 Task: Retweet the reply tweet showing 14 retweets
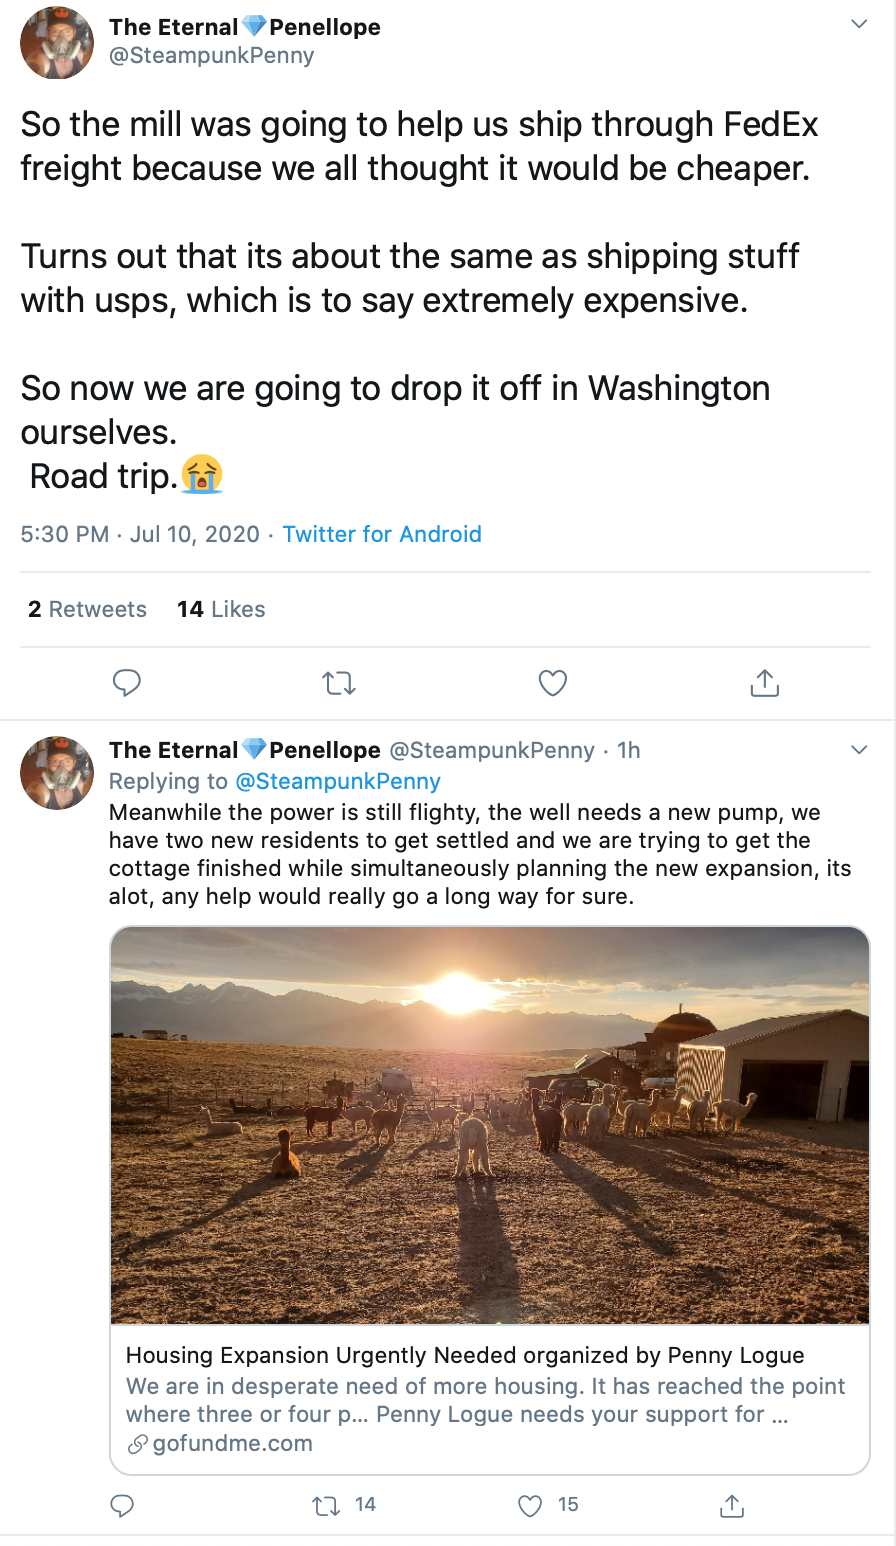pos(327,1505)
